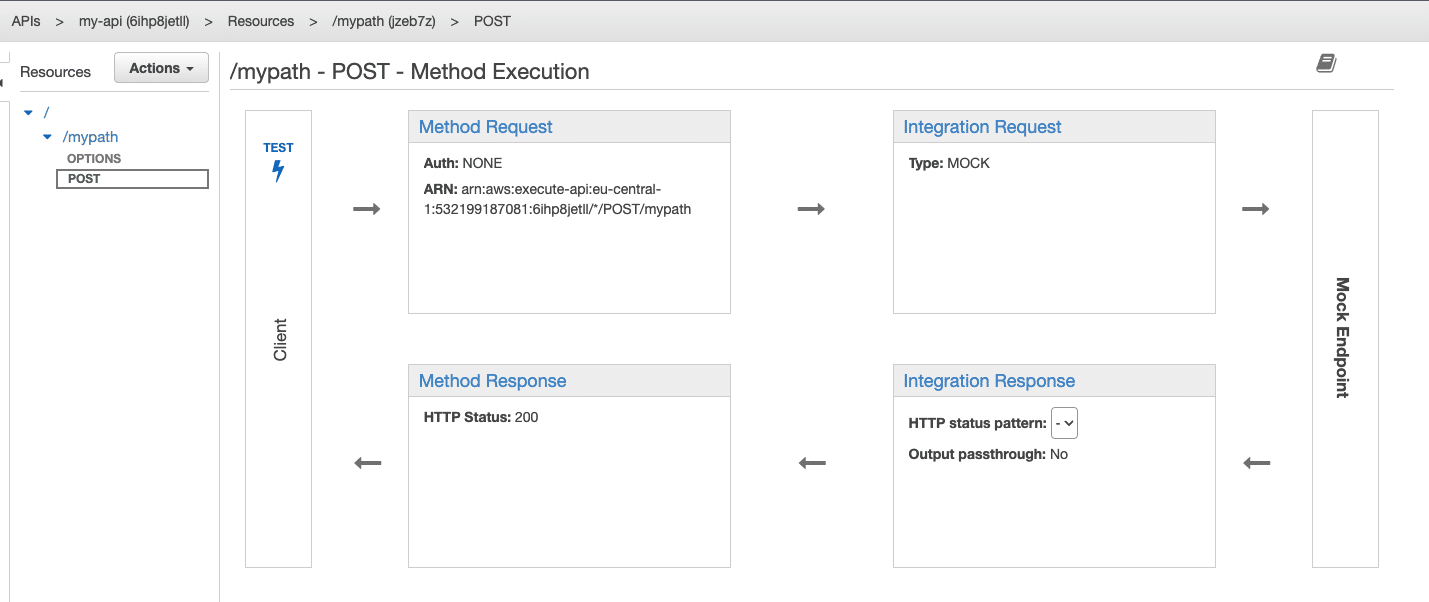Collapse the root / resource node
Screen dimensions: 1429x602
coord(28,112)
